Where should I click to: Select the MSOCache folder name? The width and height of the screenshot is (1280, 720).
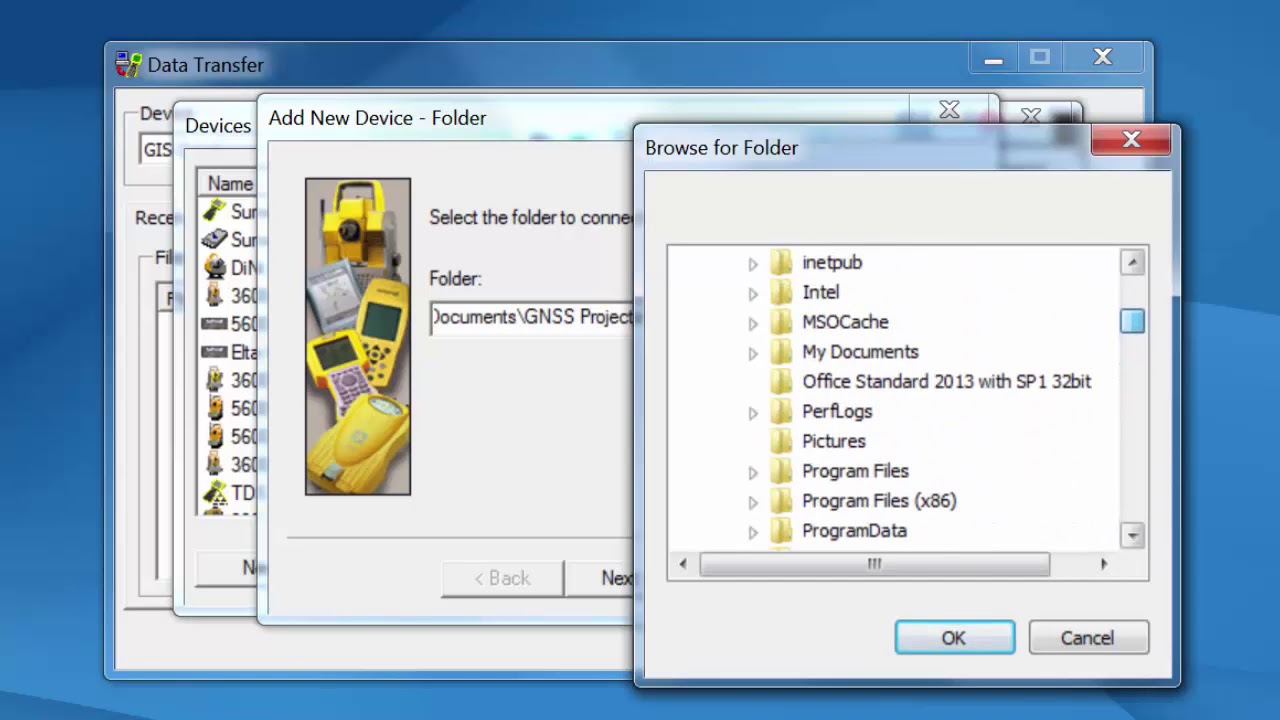(x=845, y=322)
